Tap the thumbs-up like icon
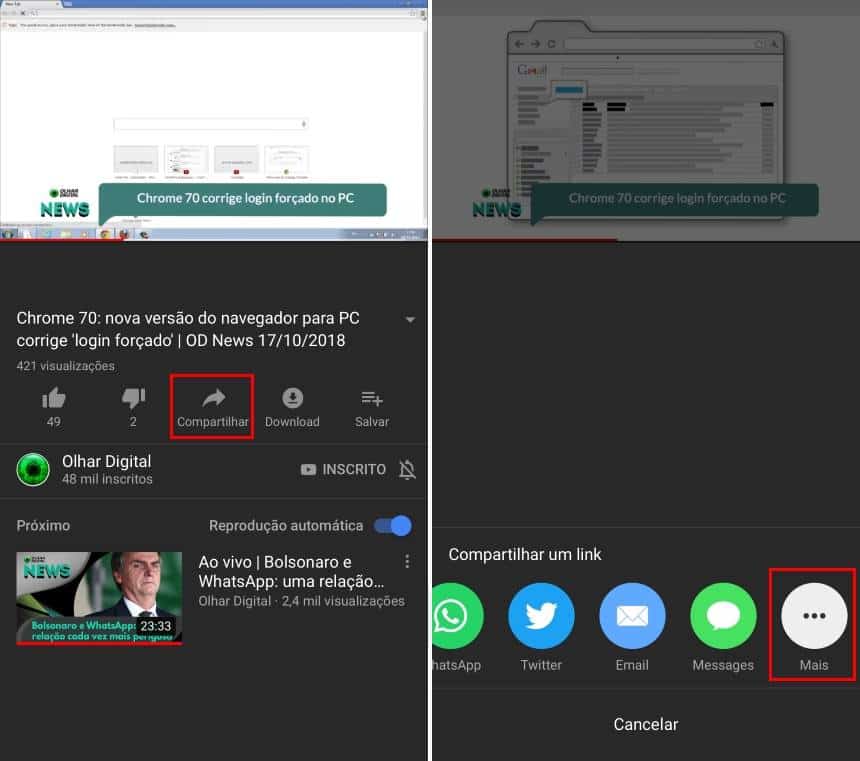 54,398
